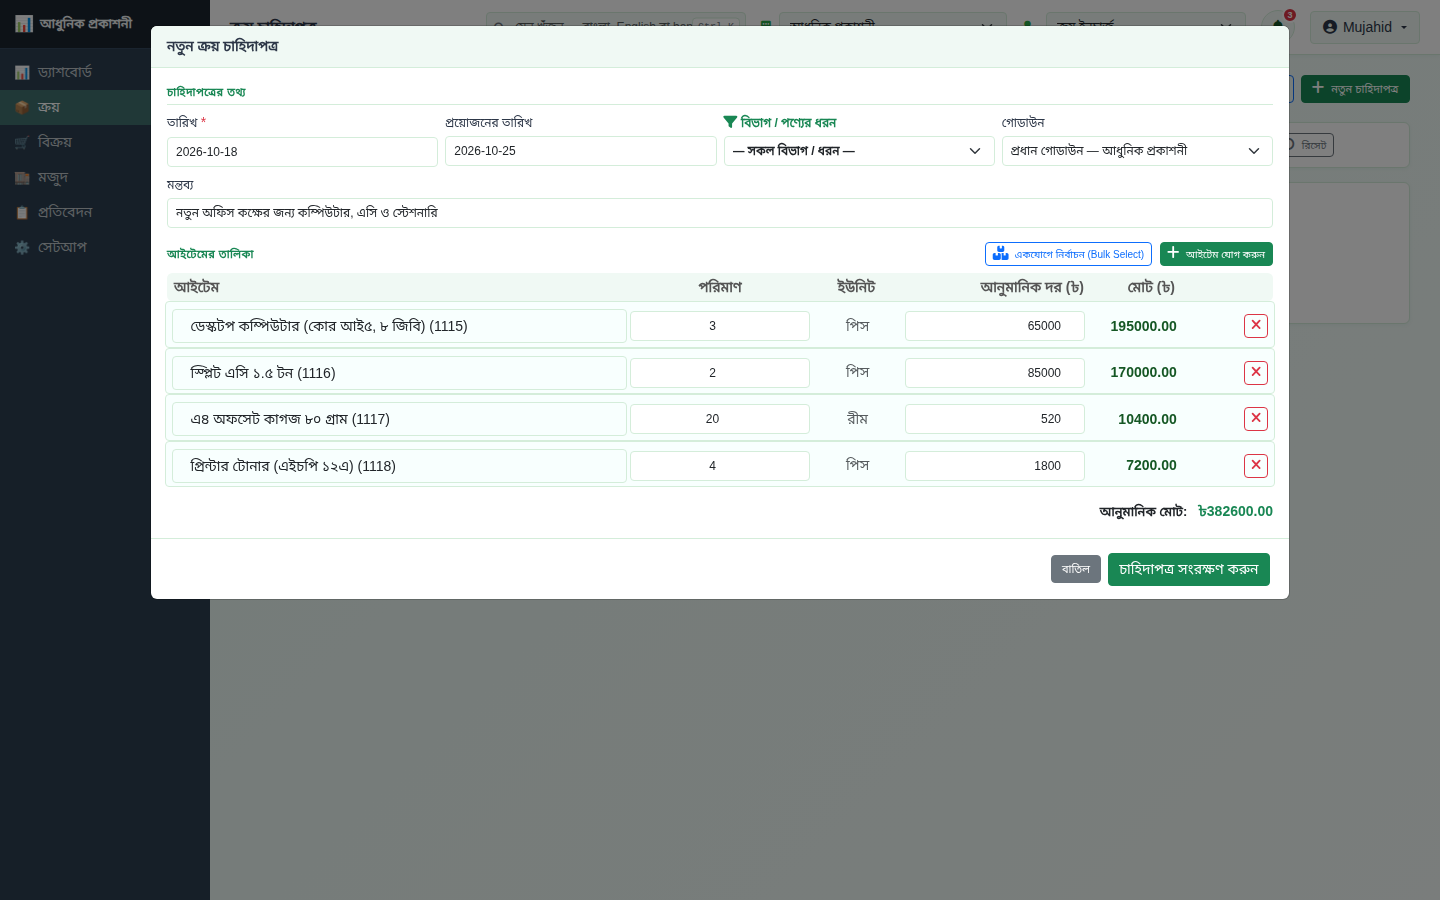Focus the তারিখ date field 2026-10-18
1440x900 pixels.
click(x=302, y=152)
